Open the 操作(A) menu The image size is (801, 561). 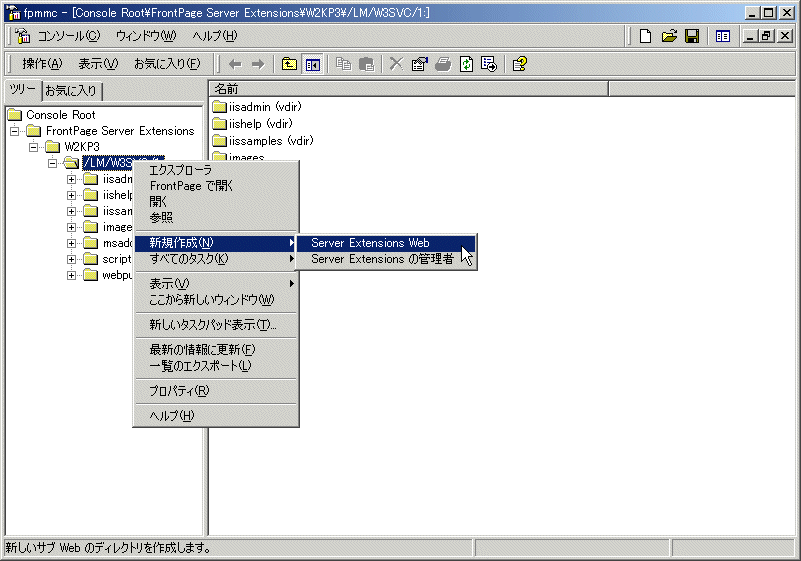(x=42, y=64)
